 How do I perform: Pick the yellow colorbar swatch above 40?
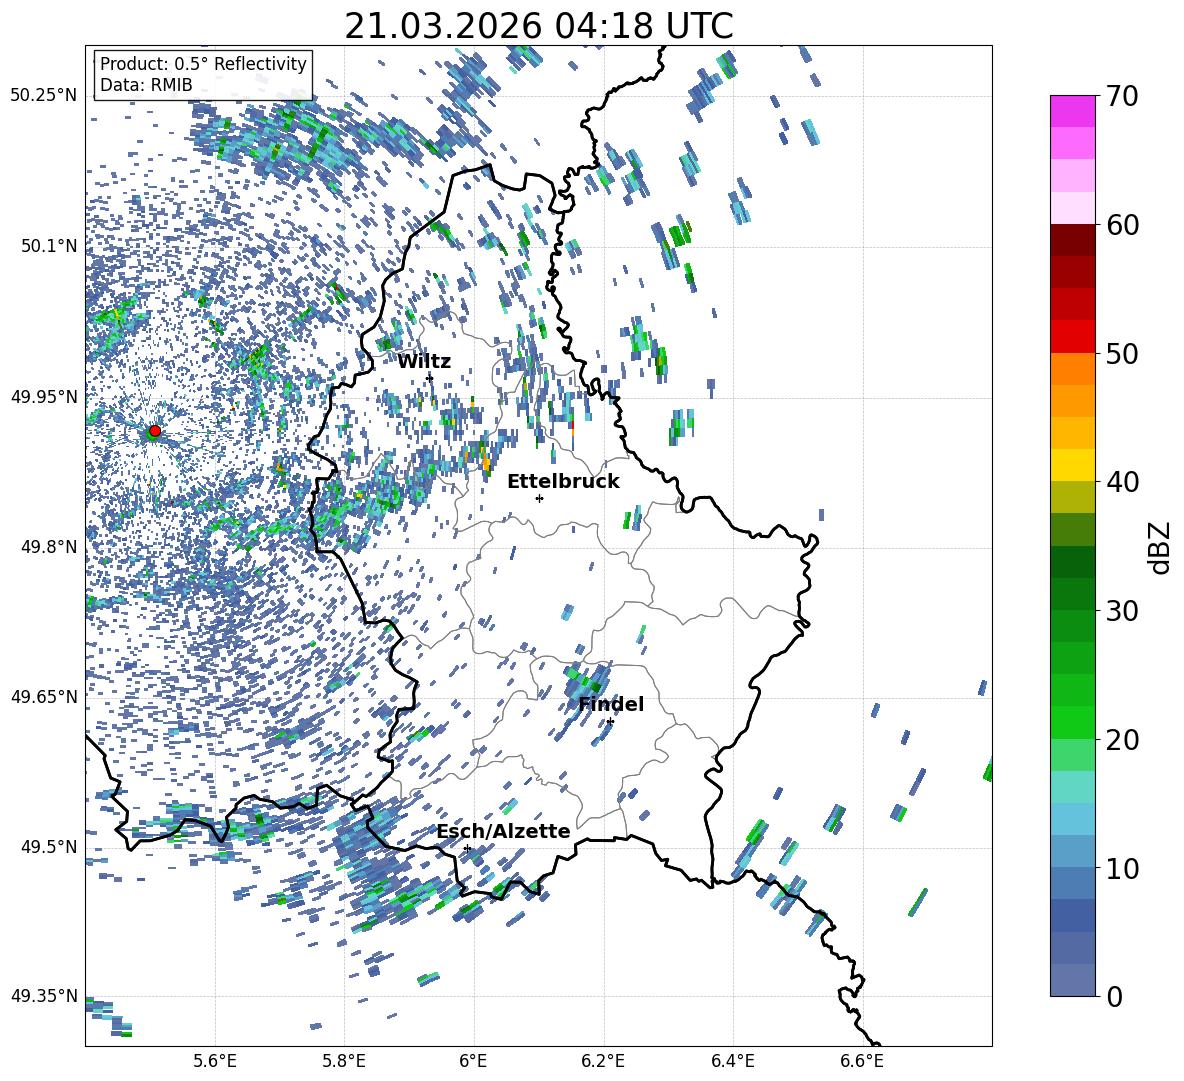(x=1072, y=465)
